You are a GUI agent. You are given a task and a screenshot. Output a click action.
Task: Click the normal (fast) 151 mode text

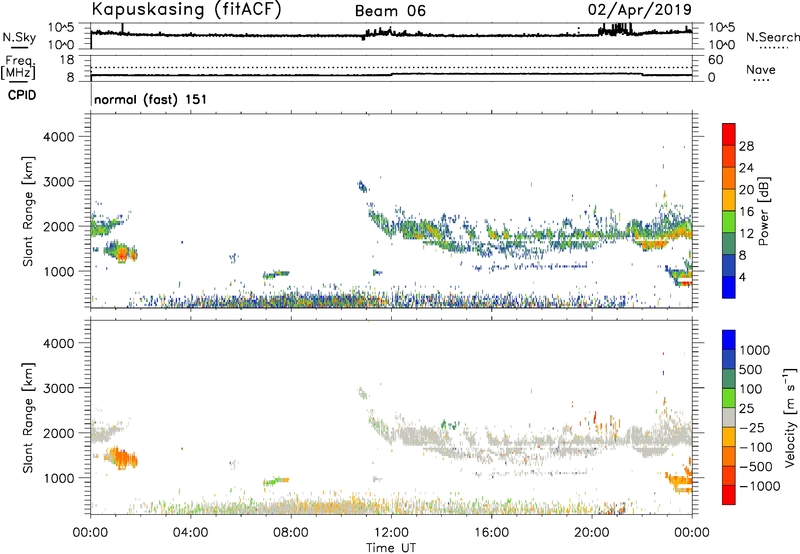click(x=151, y=99)
